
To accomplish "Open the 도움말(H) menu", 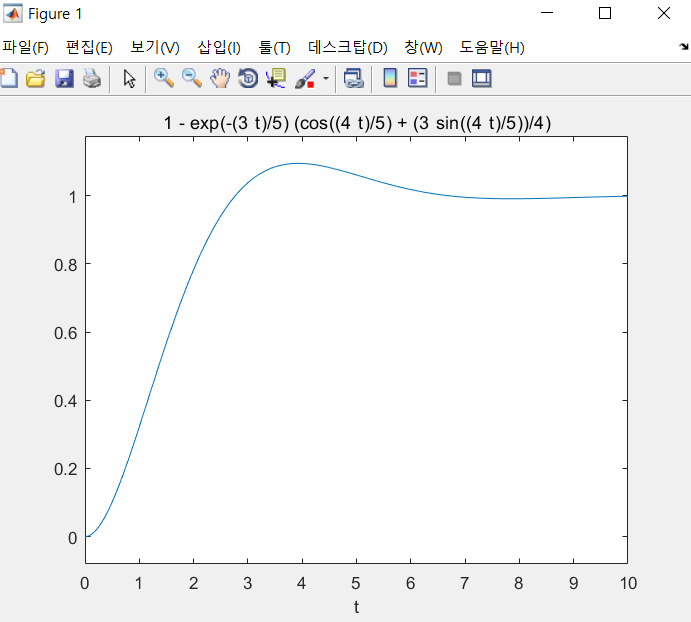I will point(492,47).
